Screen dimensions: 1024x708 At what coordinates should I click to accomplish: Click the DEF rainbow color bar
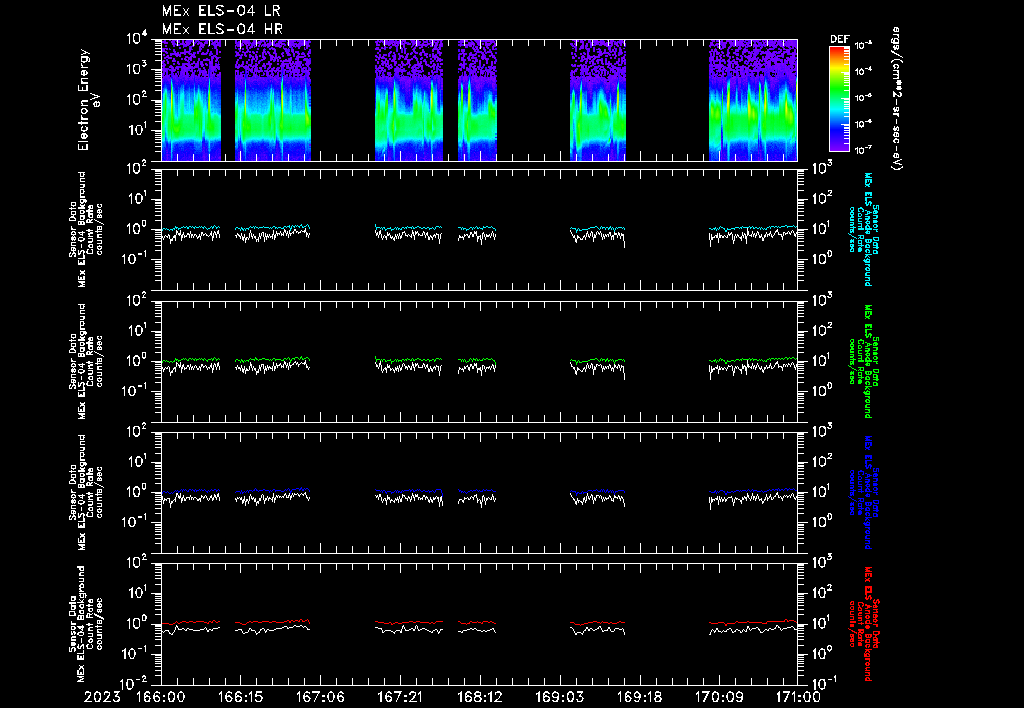(x=839, y=99)
